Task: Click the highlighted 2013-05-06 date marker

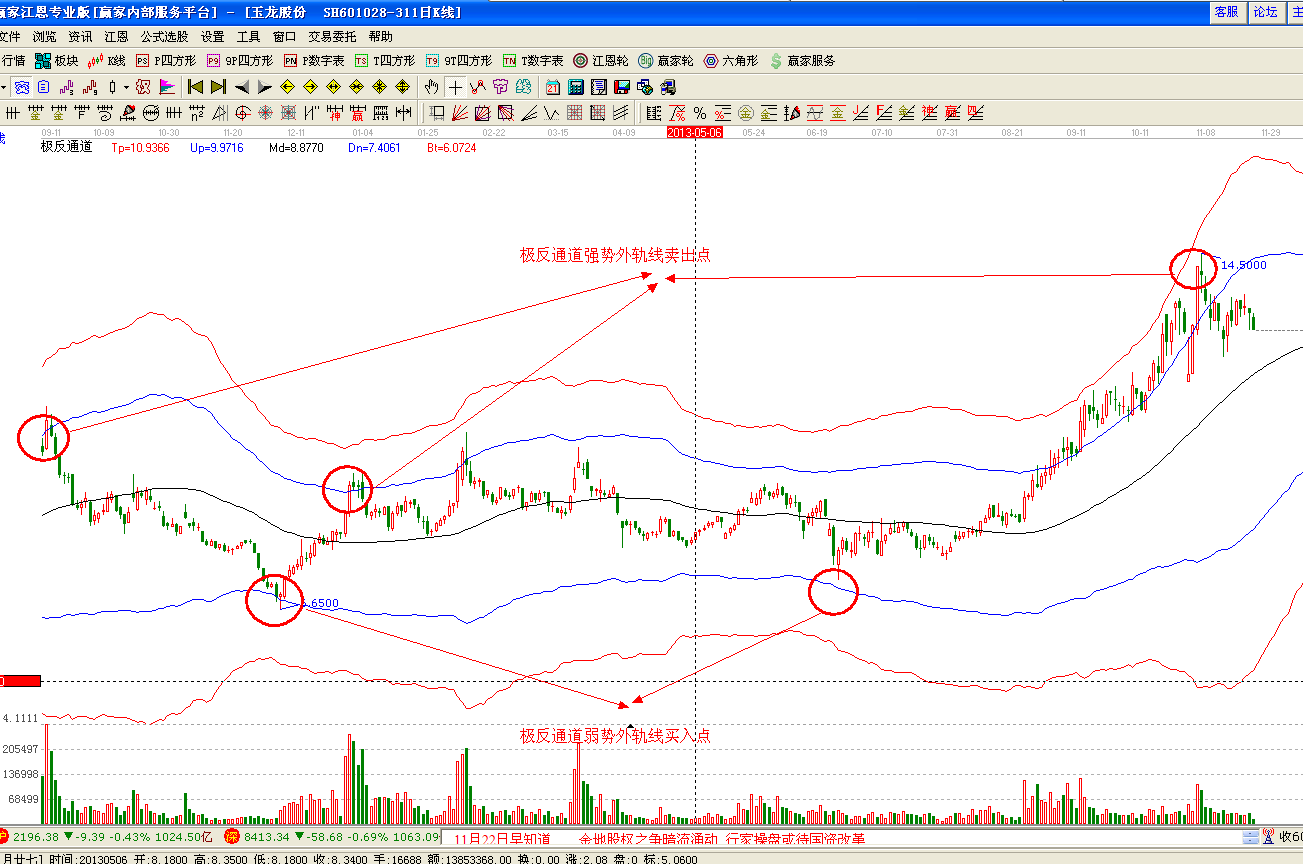Action: click(x=694, y=132)
